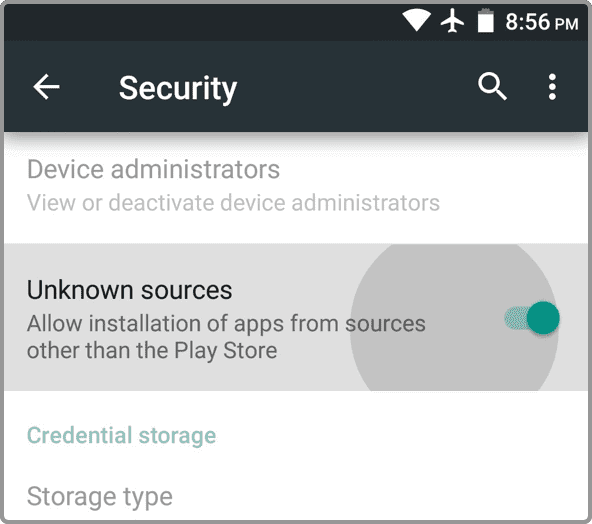The image size is (592, 524).
Task: Tap the 8:56 PM clock
Action: coord(542,22)
